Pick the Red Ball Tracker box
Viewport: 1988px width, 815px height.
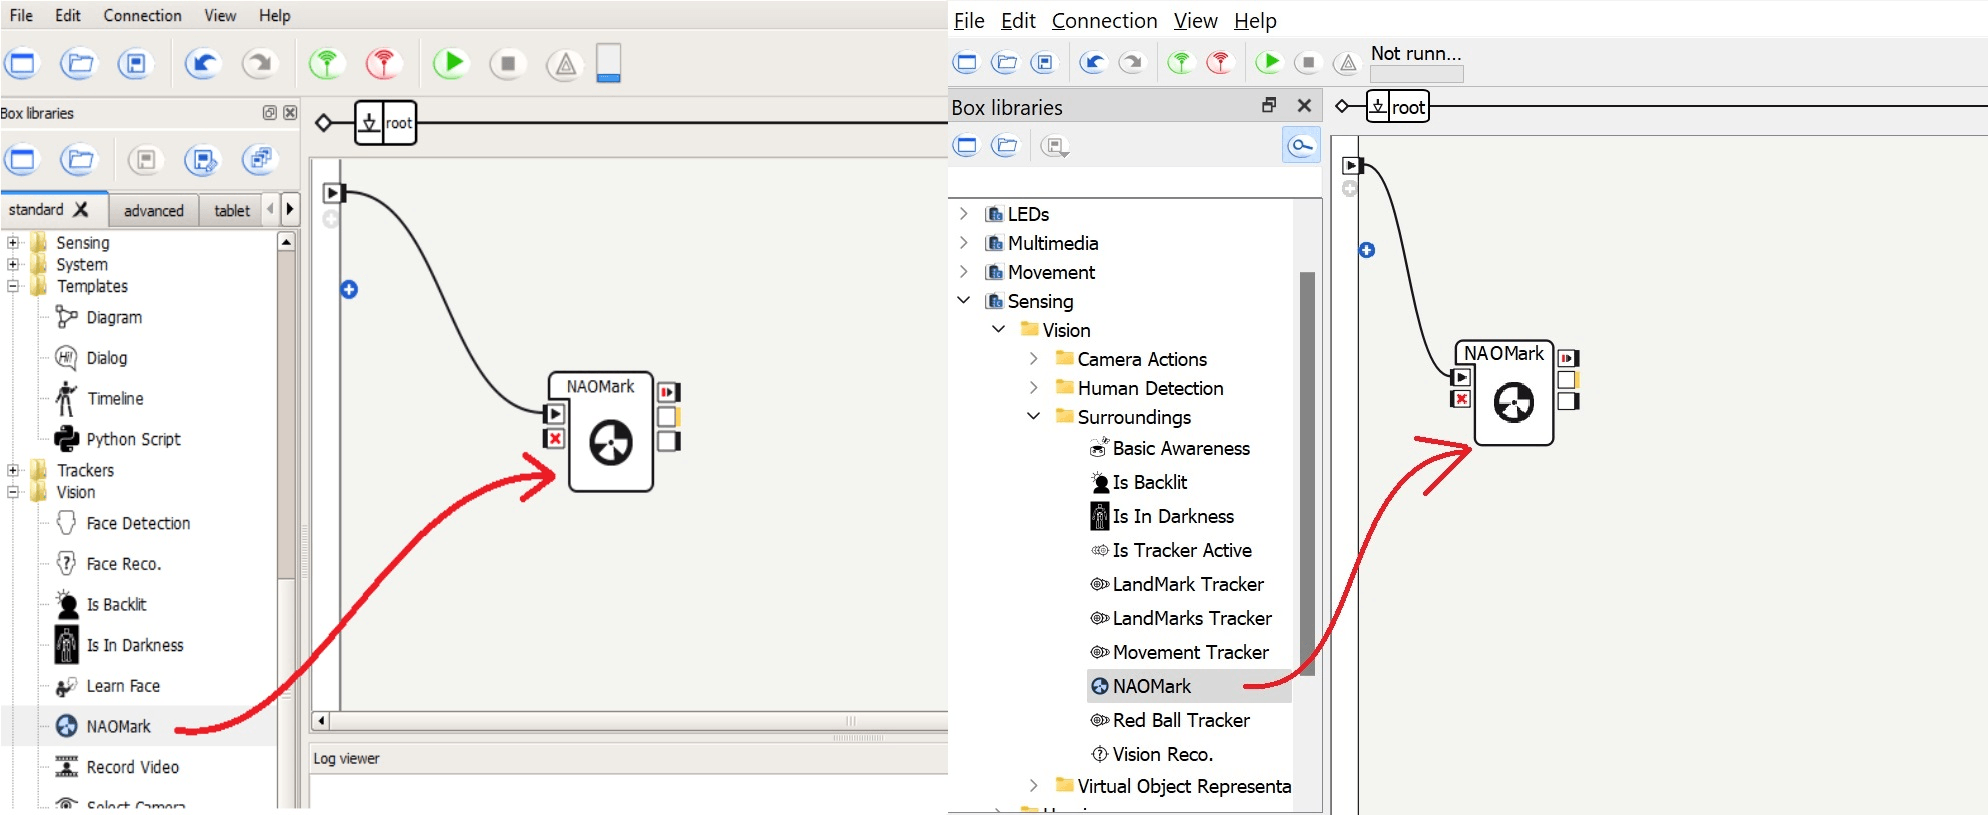point(1180,720)
